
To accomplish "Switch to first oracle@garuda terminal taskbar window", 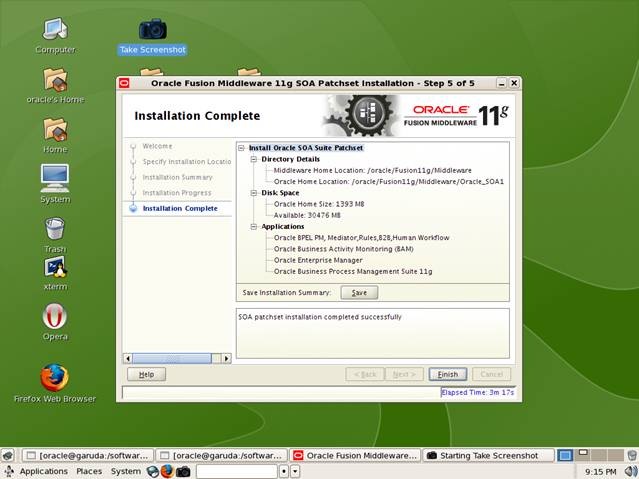I will click(88, 455).
